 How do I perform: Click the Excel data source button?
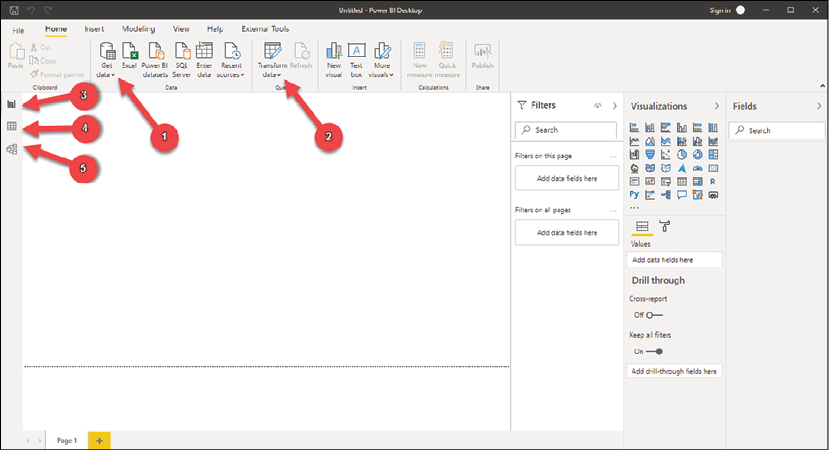click(129, 57)
